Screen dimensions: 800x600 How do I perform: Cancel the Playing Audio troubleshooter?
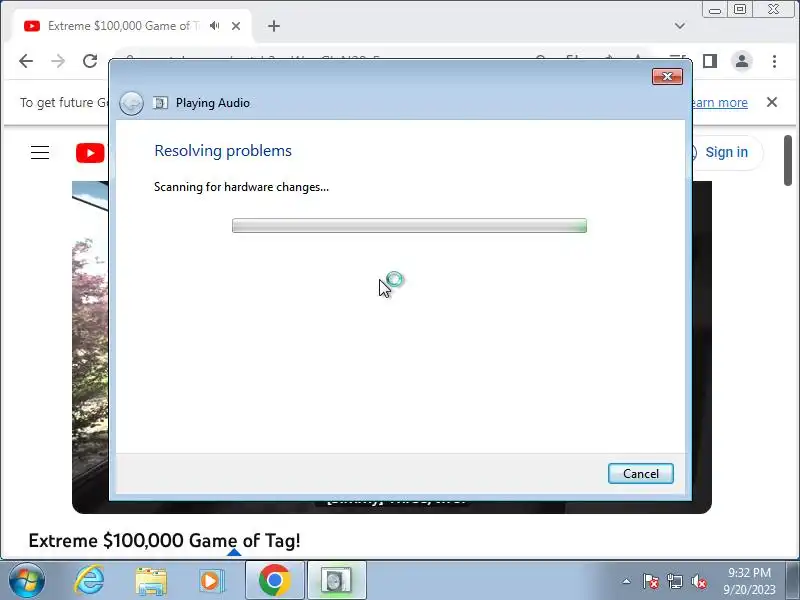(640, 473)
